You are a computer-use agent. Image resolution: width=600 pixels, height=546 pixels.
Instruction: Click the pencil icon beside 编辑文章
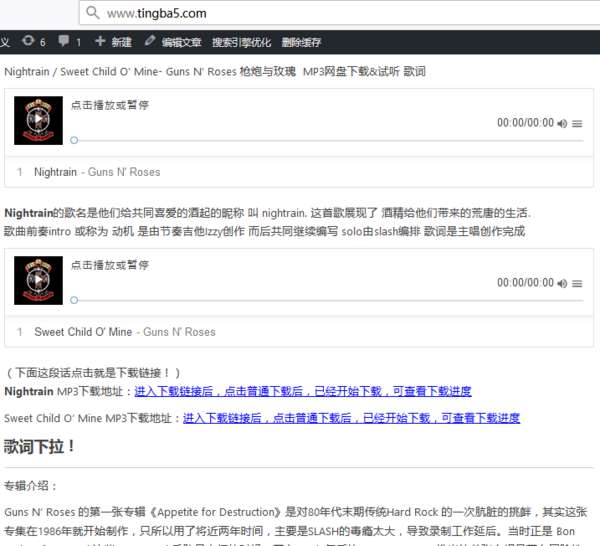pos(150,40)
